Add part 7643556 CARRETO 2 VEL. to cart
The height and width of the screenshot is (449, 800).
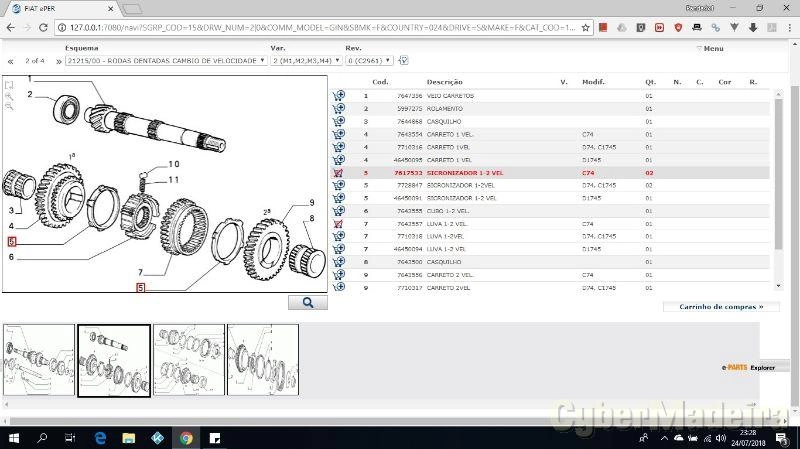(x=339, y=274)
